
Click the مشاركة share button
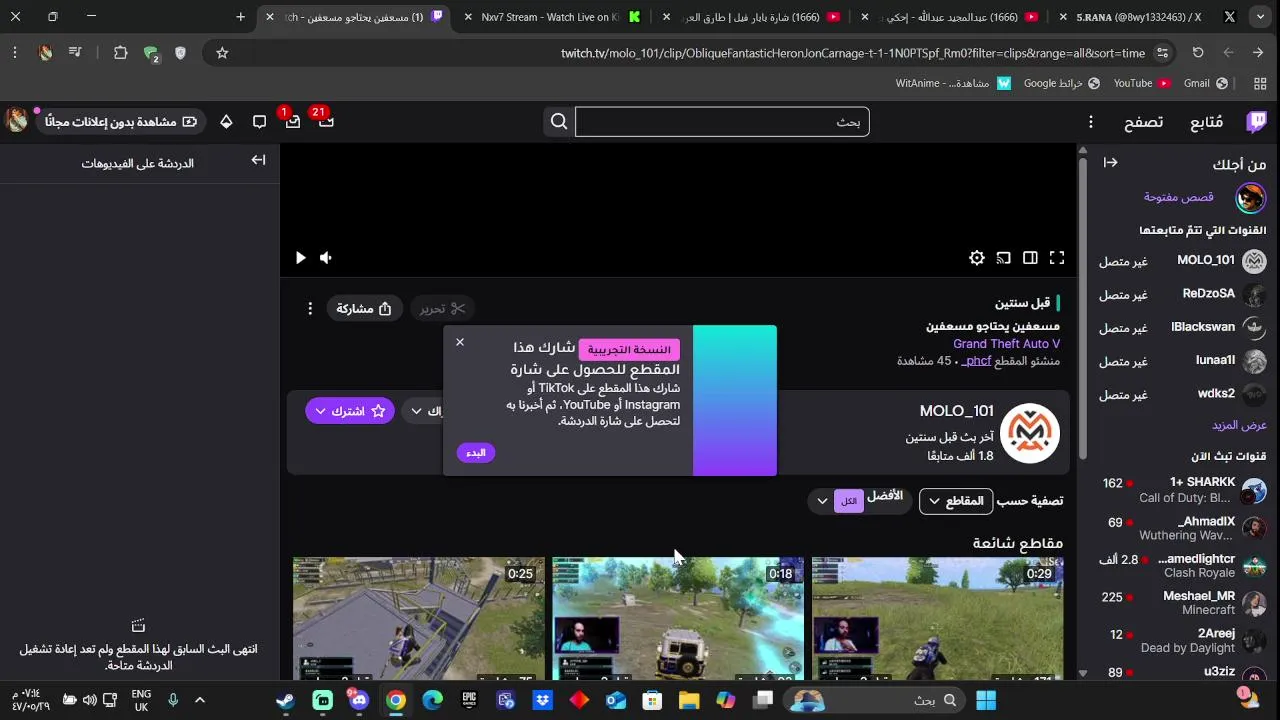coord(364,309)
